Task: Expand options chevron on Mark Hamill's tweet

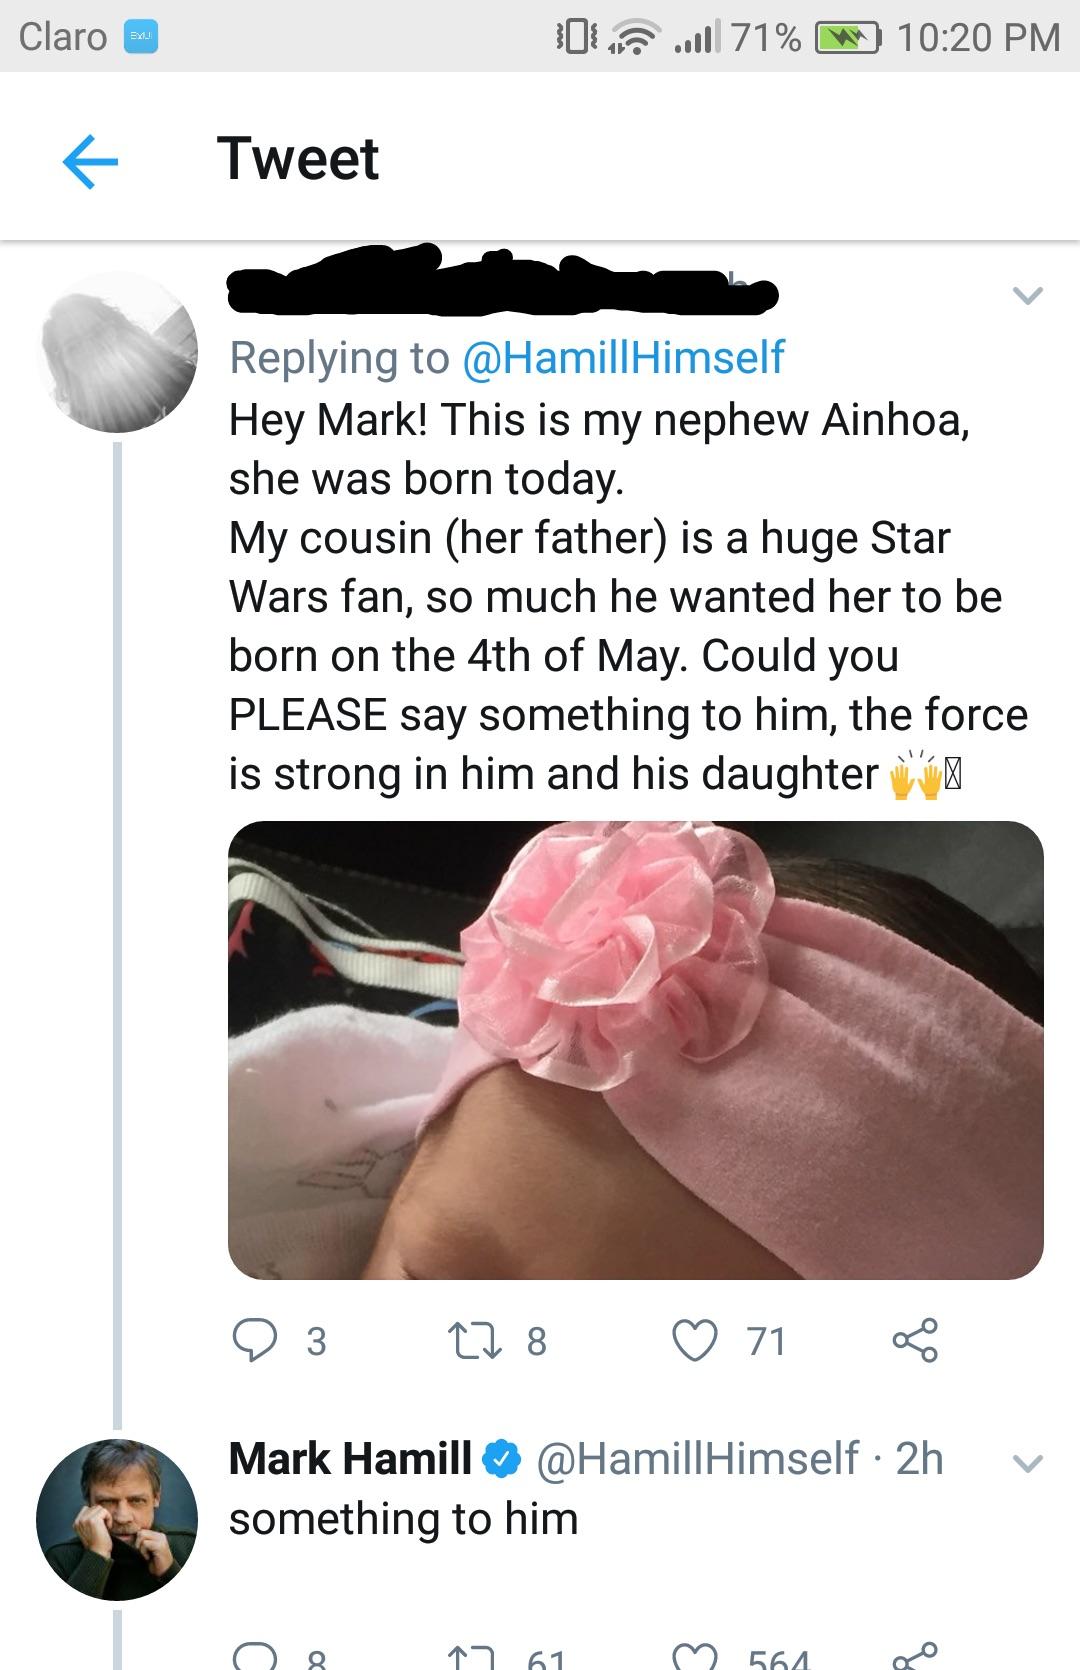Action: click(x=1027, y=1462)
